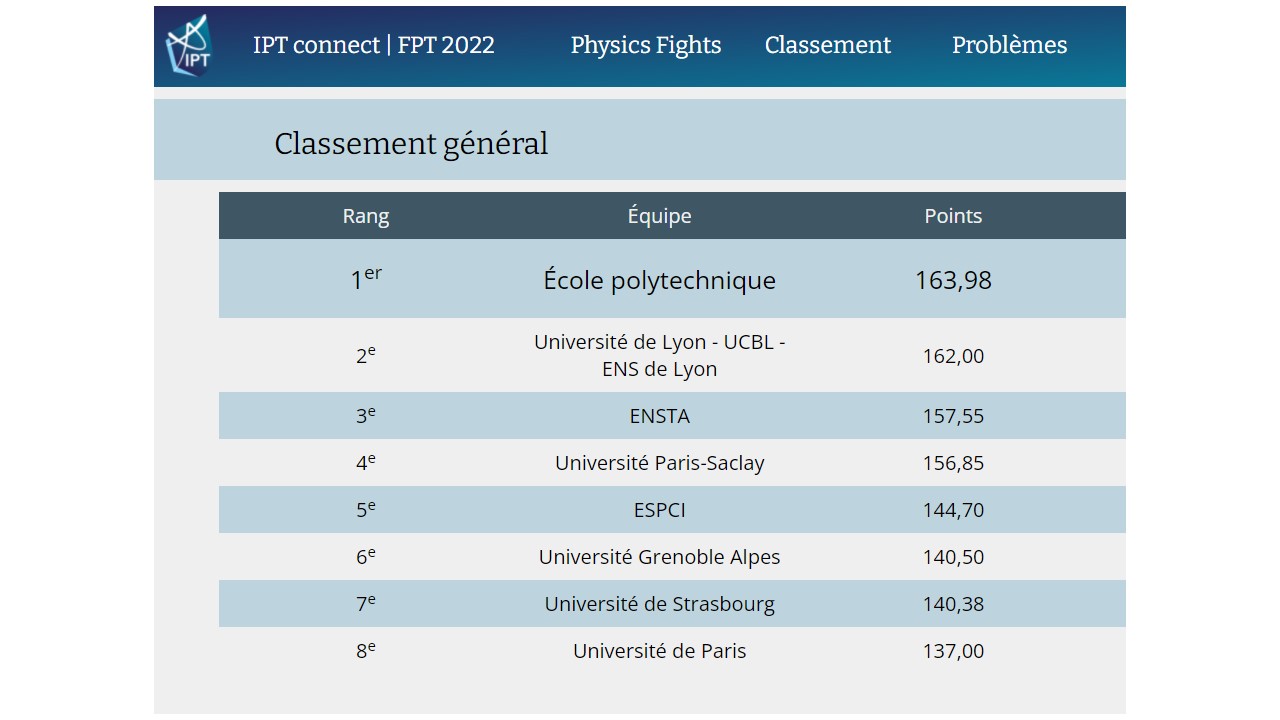The image size is (1280, 720).
Task: Go to the Physics Fights menu
Action: coord(646,45)
